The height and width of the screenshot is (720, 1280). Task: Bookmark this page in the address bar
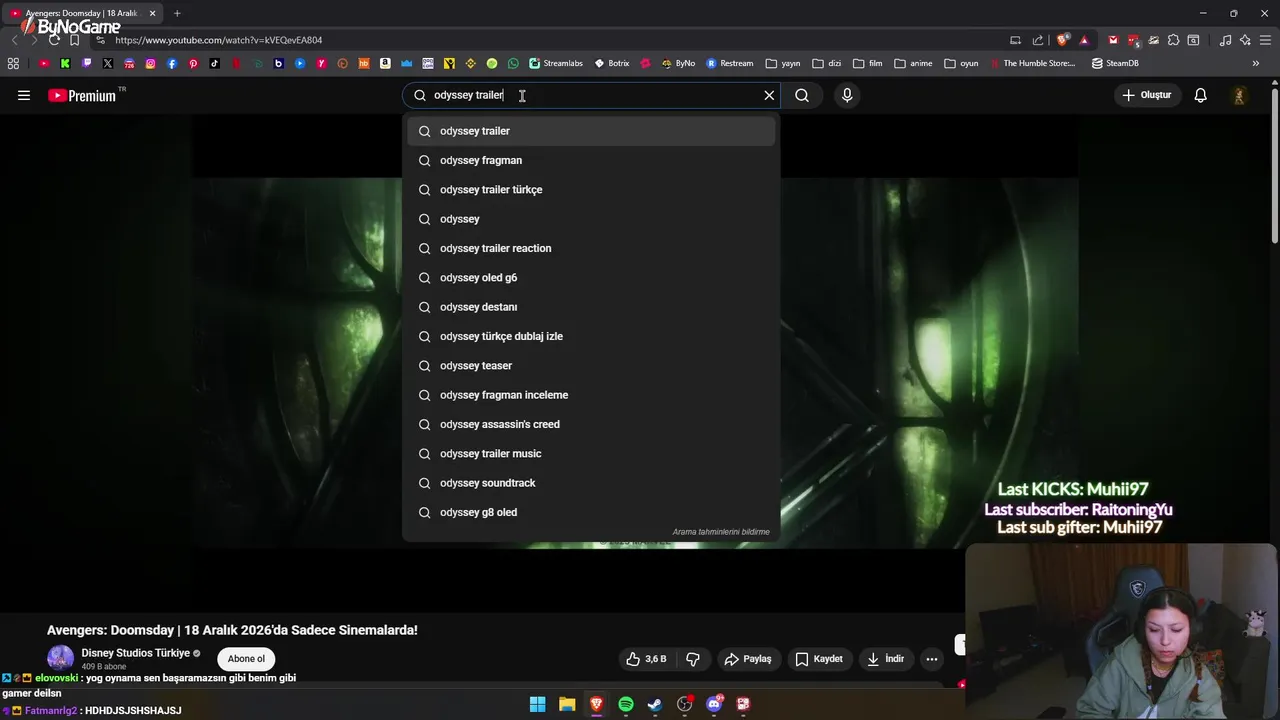74,40
